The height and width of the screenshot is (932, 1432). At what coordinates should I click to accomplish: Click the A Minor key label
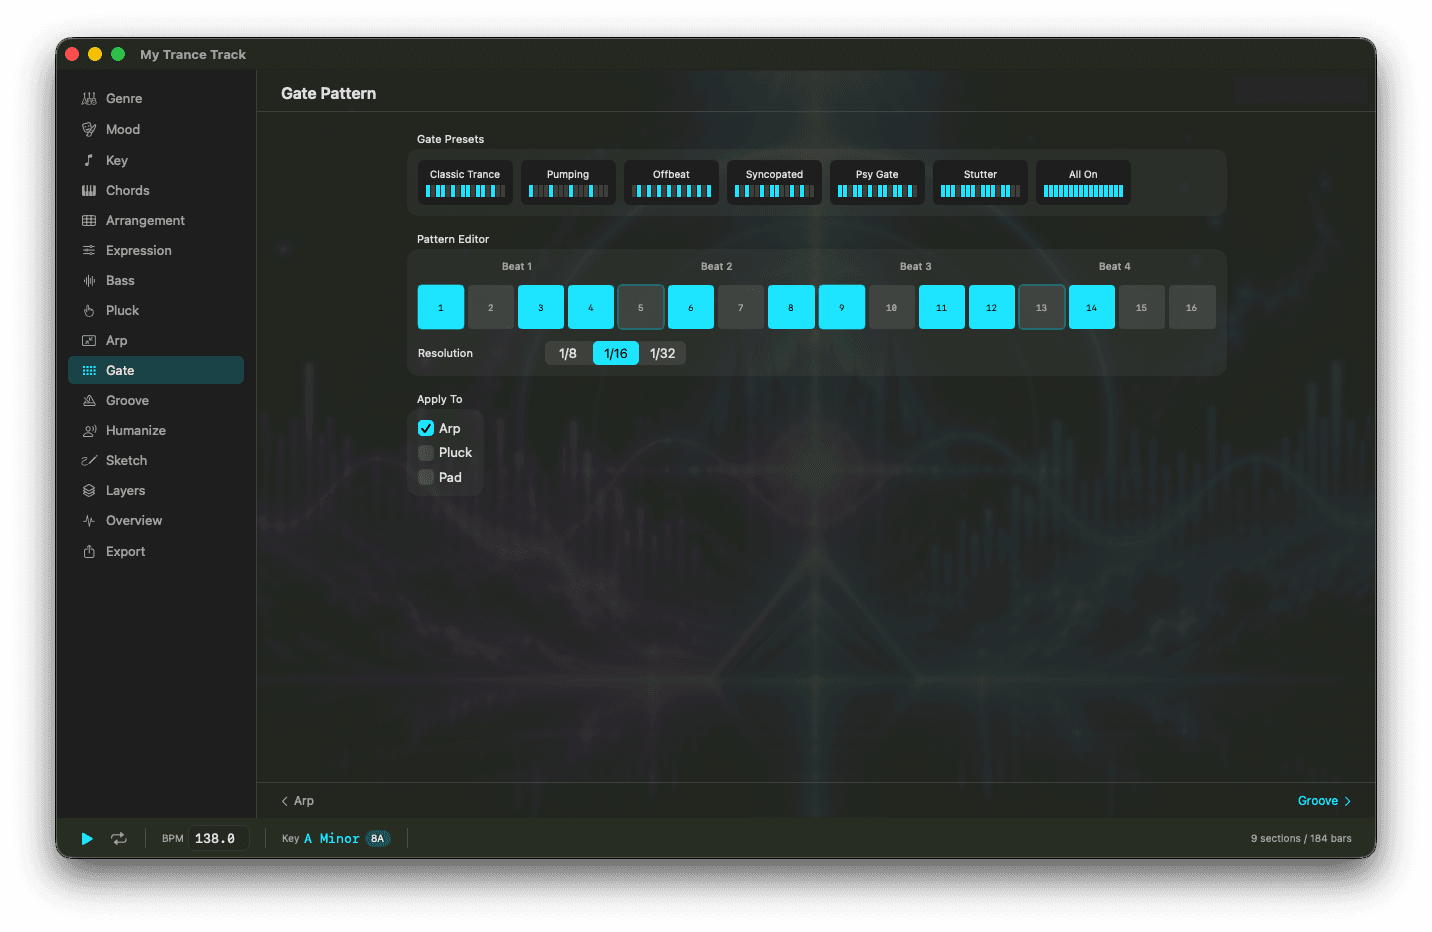pos(332,839)
